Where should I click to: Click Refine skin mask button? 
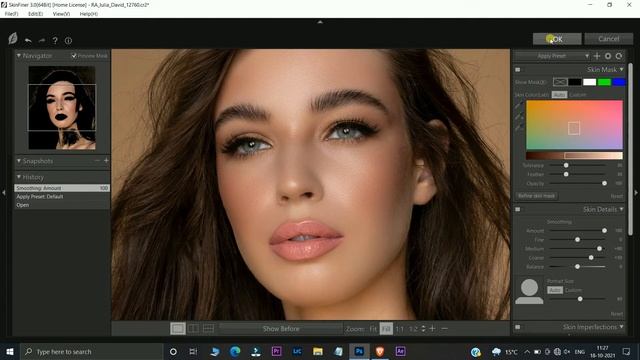(536, 196)
